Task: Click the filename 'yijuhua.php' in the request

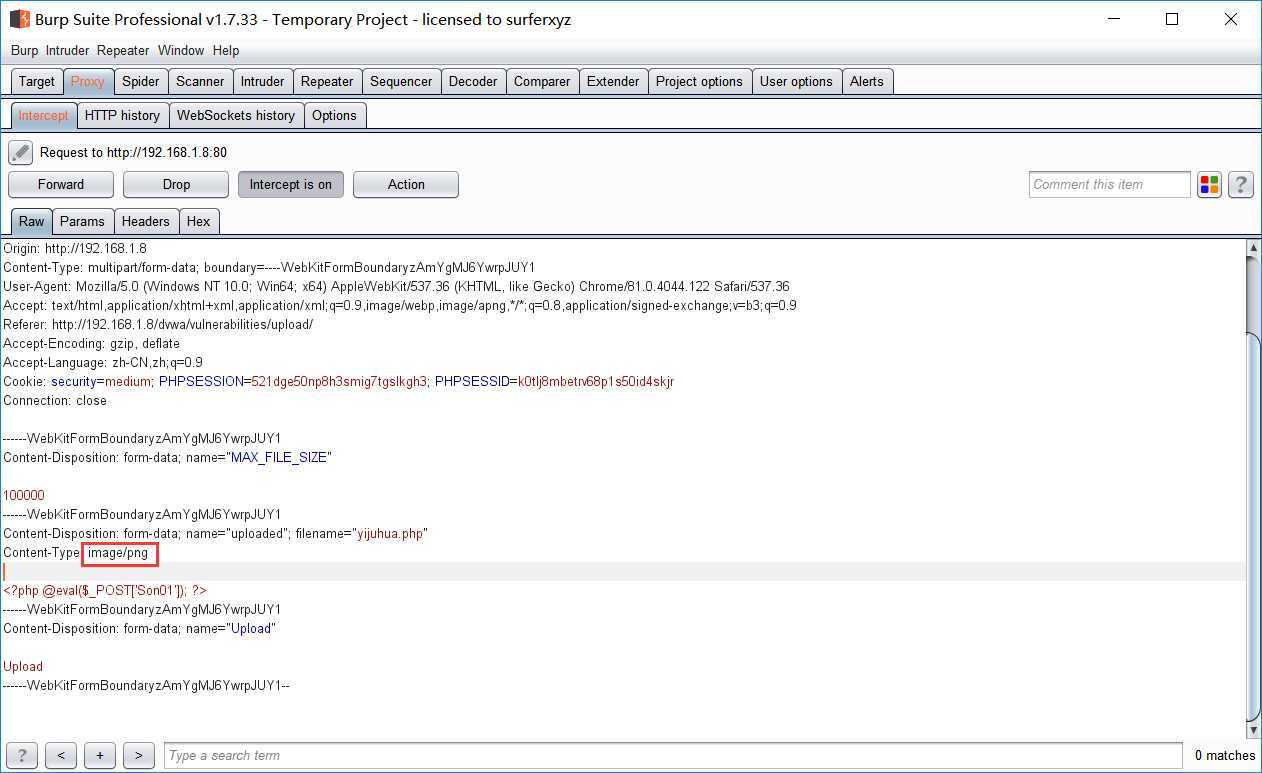Action: pos(390,533)
